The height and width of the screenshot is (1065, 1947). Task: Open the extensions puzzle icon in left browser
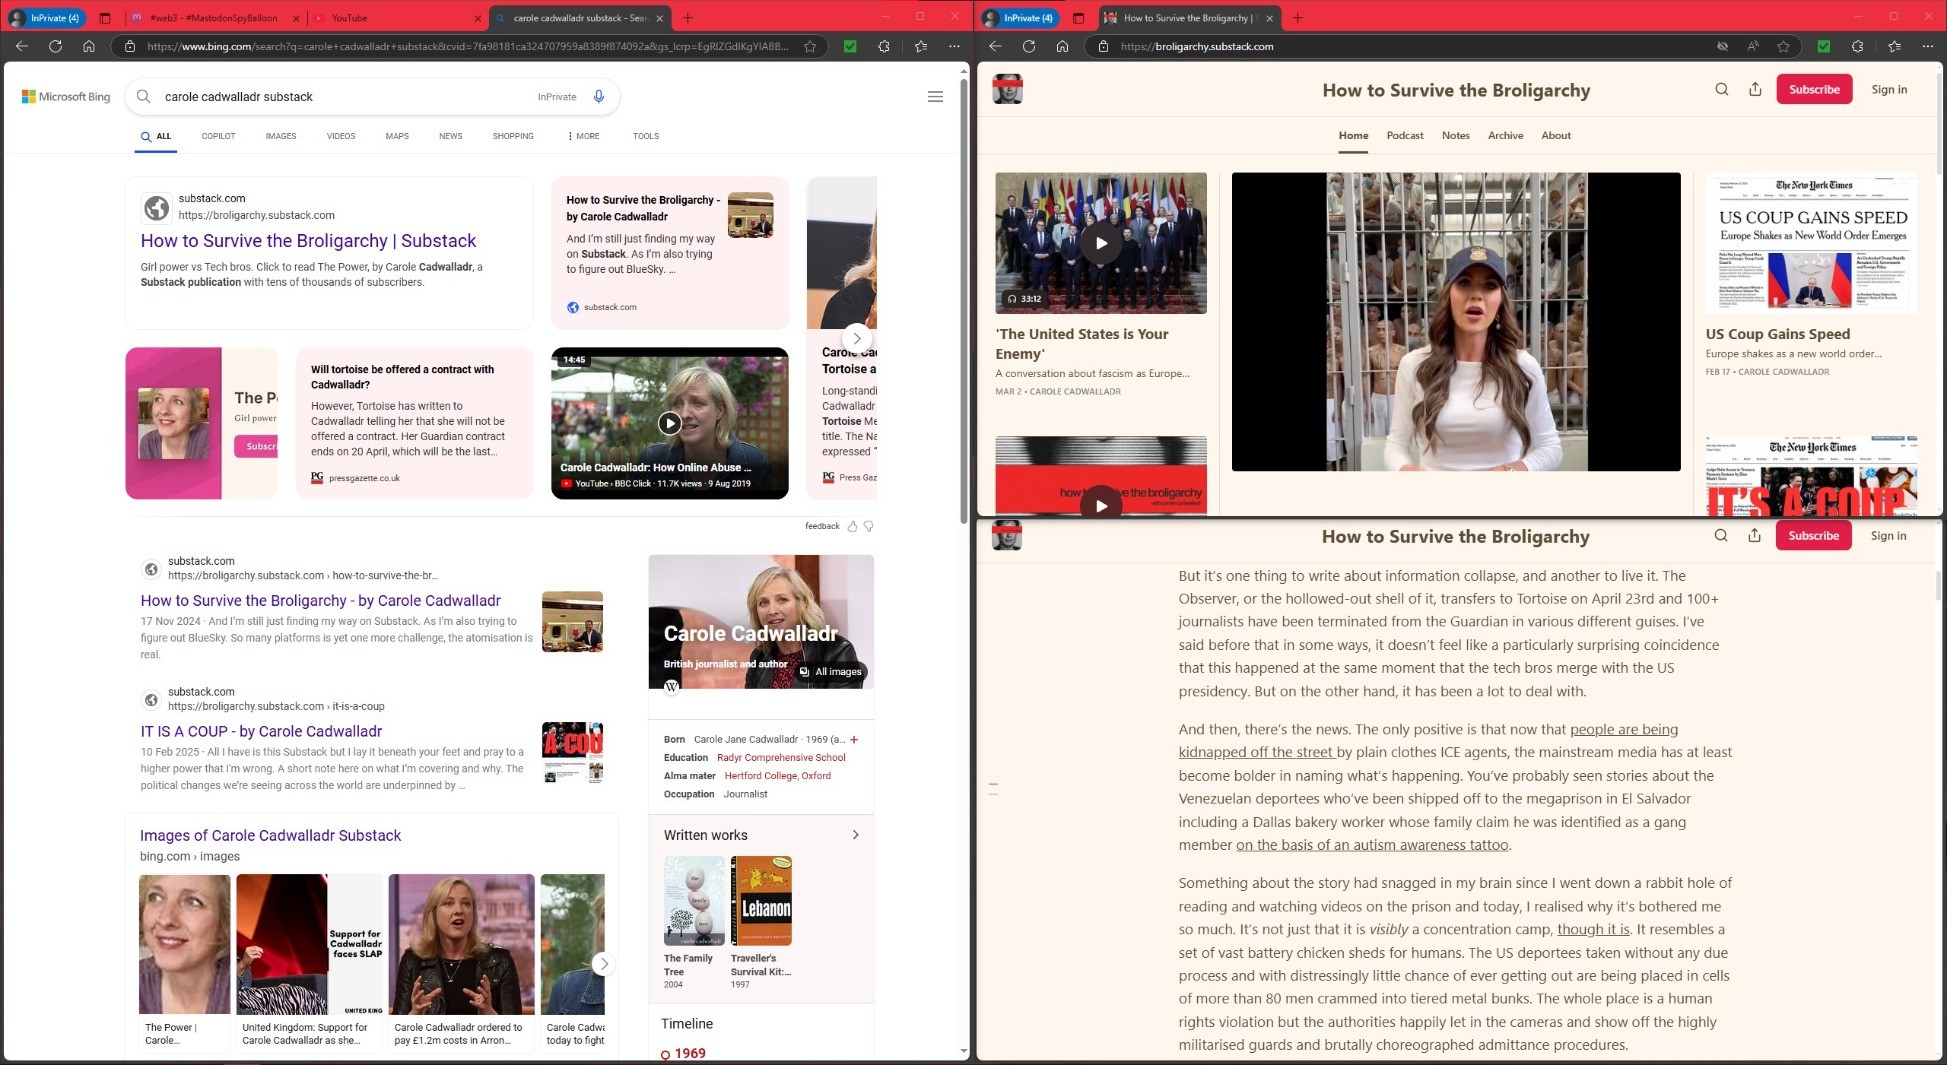point(884,46)
